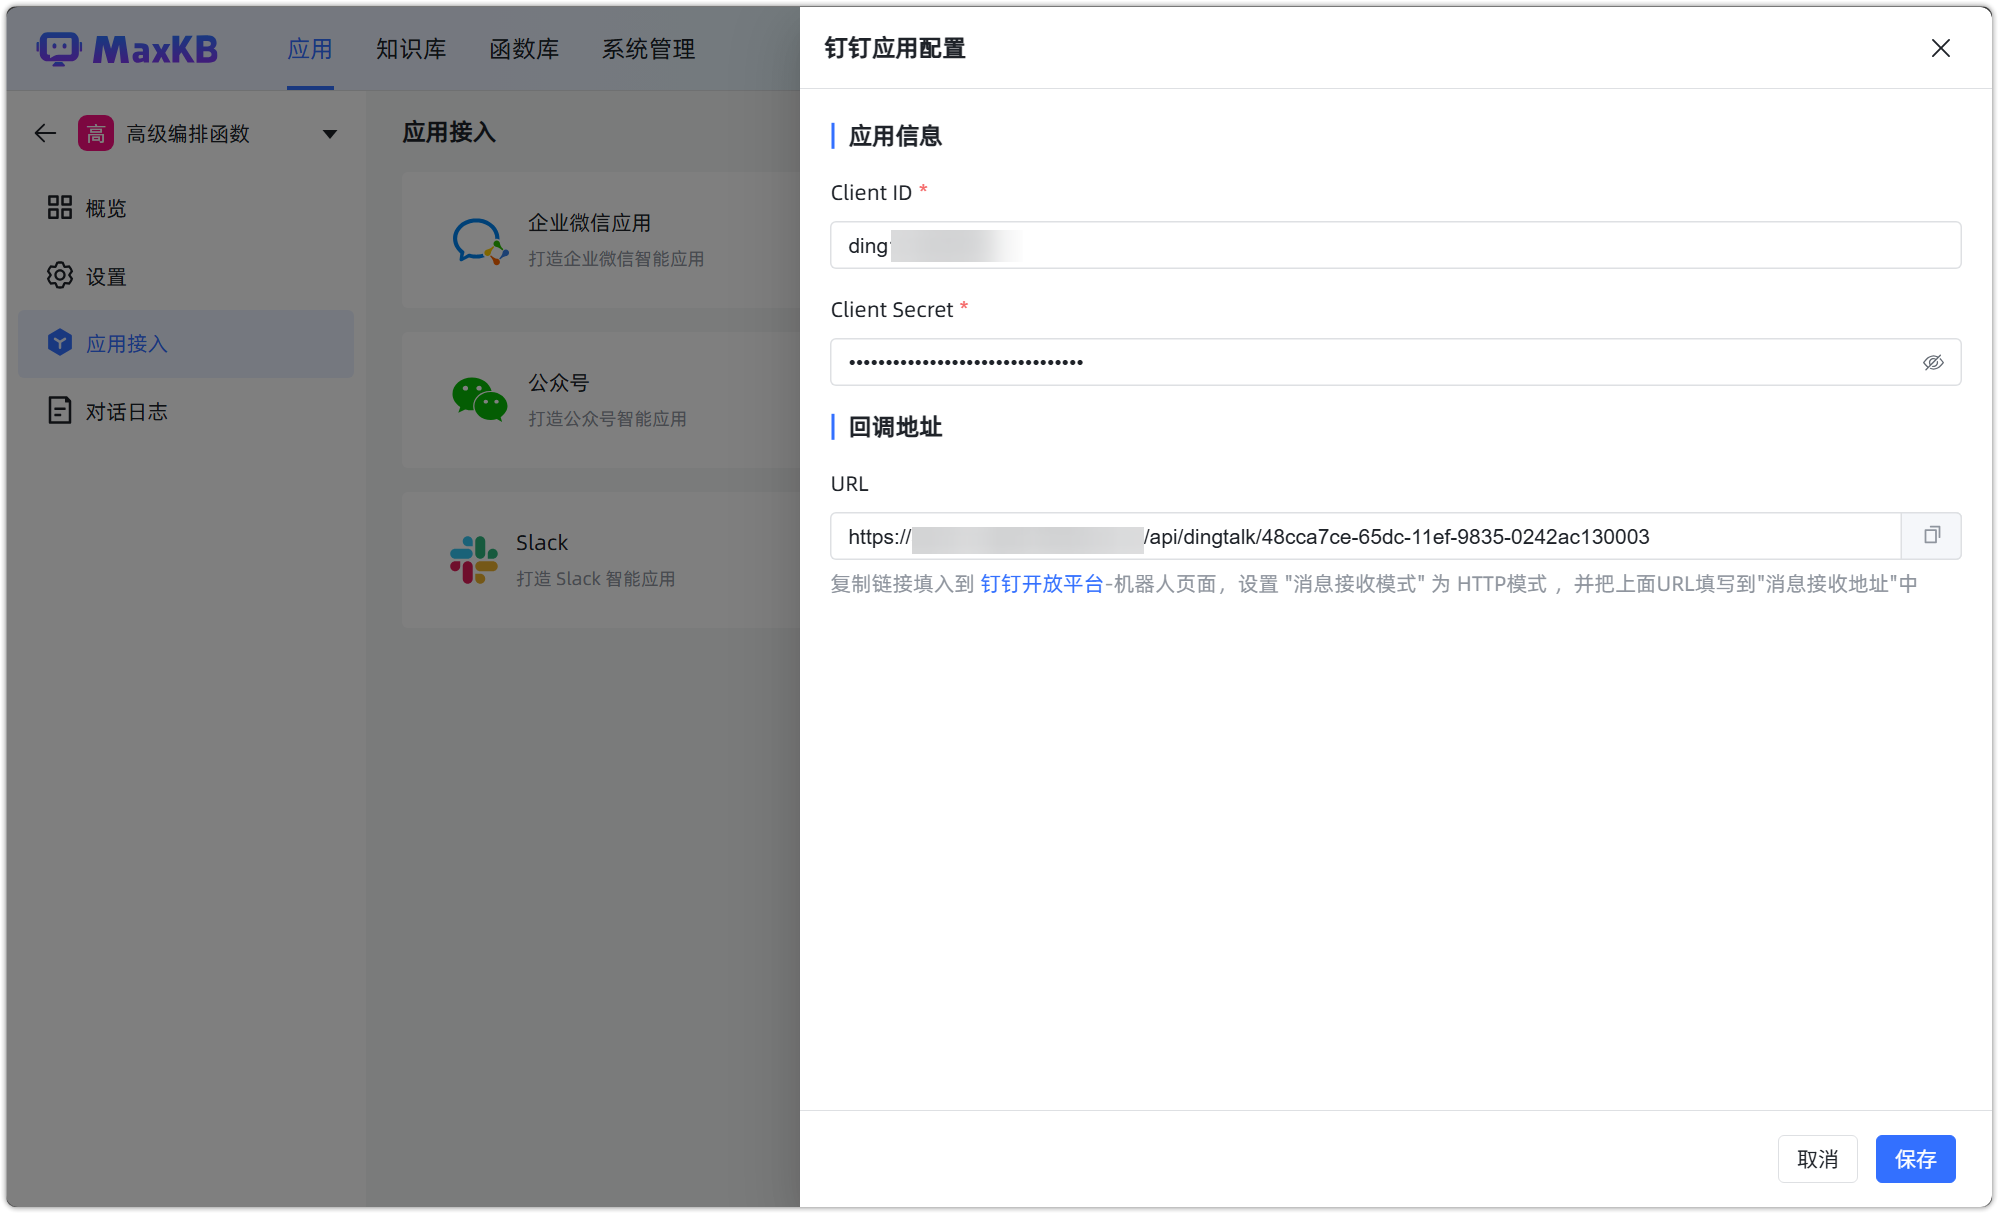Viewport: 1998px width, 1213px height.
Task: Switch to the 知识库 tab
Action: click(x=411, y=49)
